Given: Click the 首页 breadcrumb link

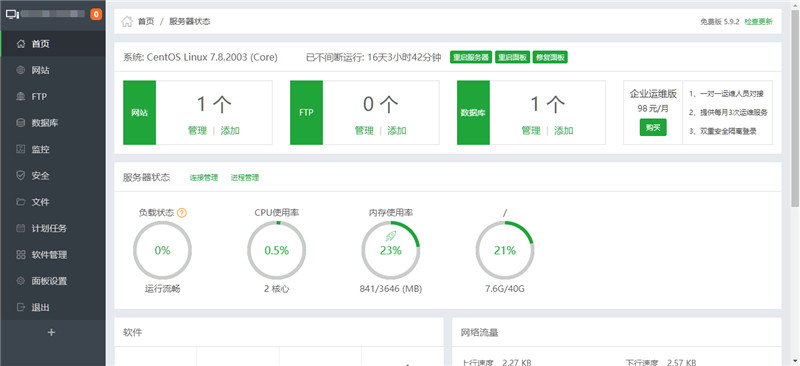Looking at the screenshot, I should [x=146, y=21].
